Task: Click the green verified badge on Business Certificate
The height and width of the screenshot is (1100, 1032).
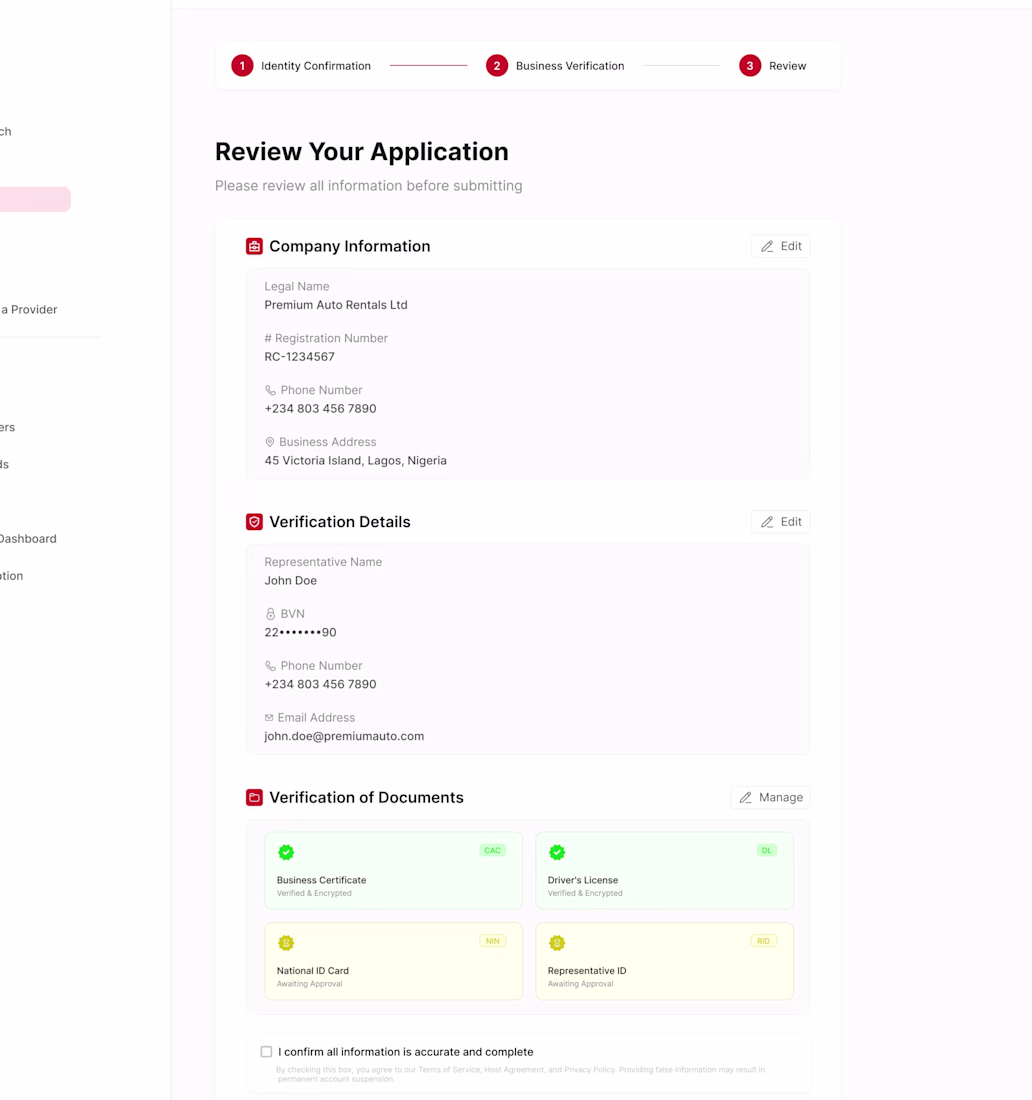Action: [286, 852]
